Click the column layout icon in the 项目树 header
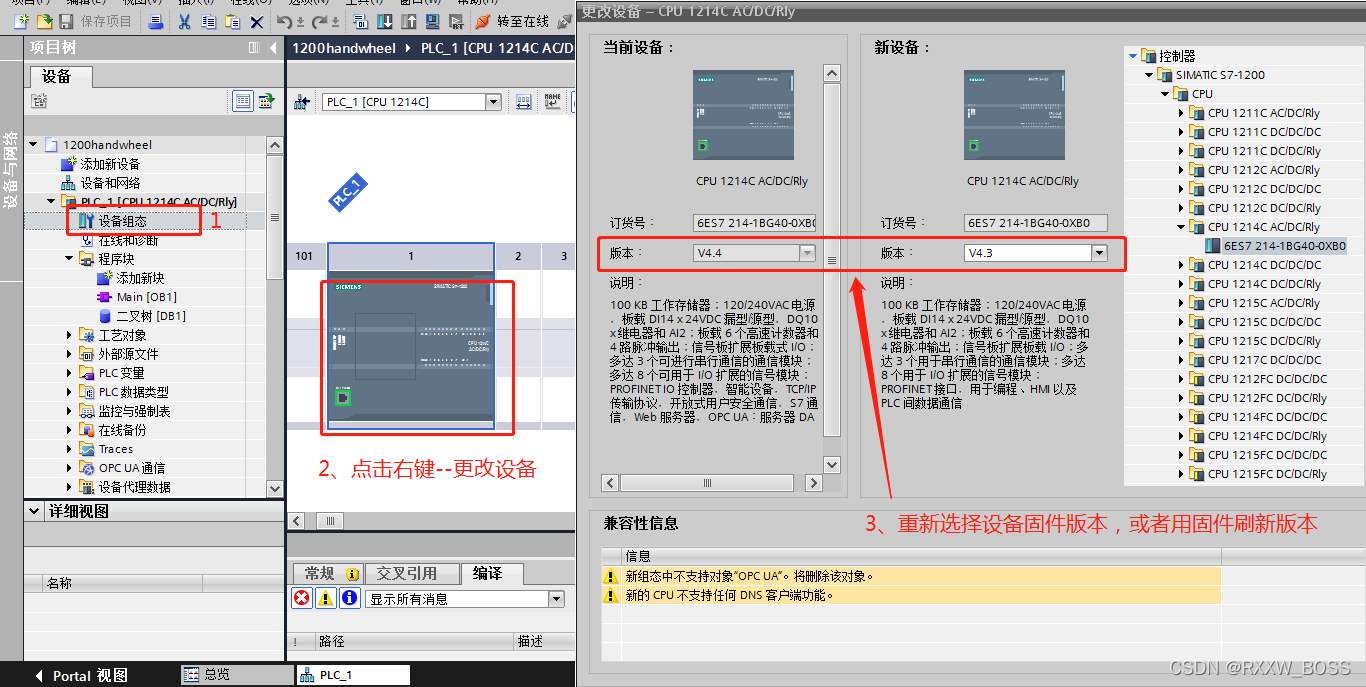Screen dimensions: 1366x687 click(254, 47)
